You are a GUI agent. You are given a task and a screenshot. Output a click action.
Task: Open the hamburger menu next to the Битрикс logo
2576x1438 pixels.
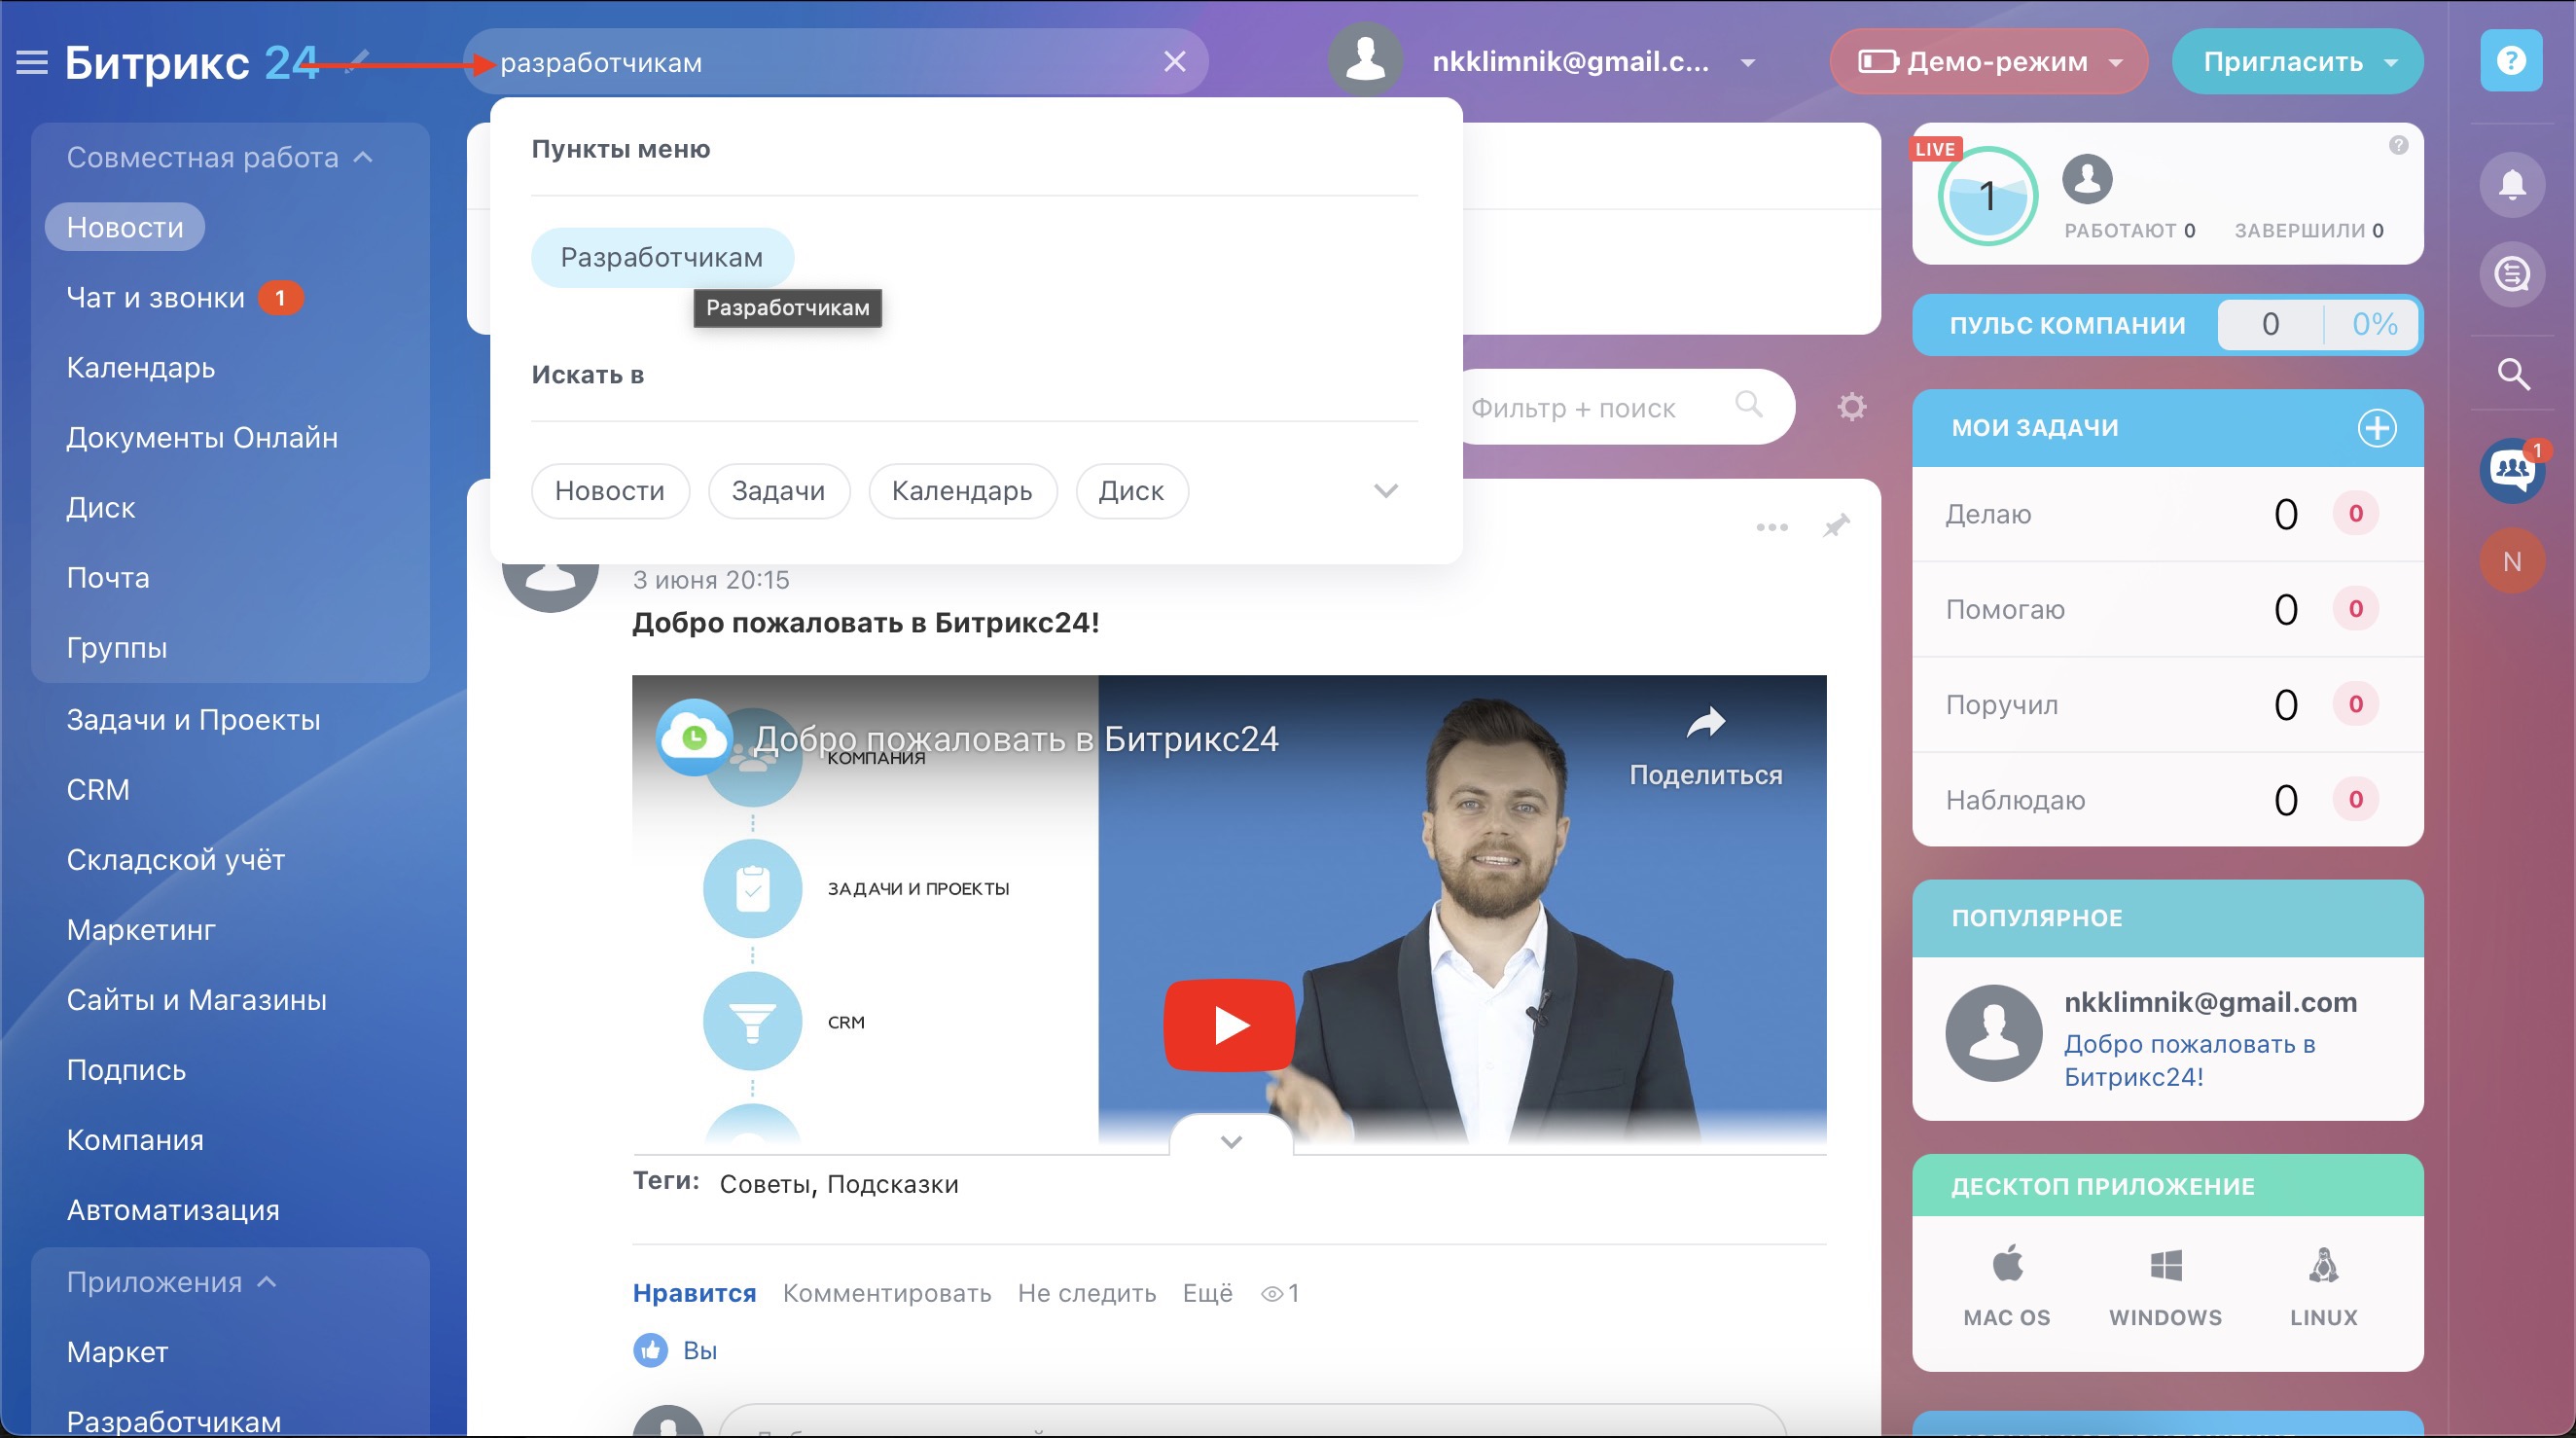[x=32, y=62]
